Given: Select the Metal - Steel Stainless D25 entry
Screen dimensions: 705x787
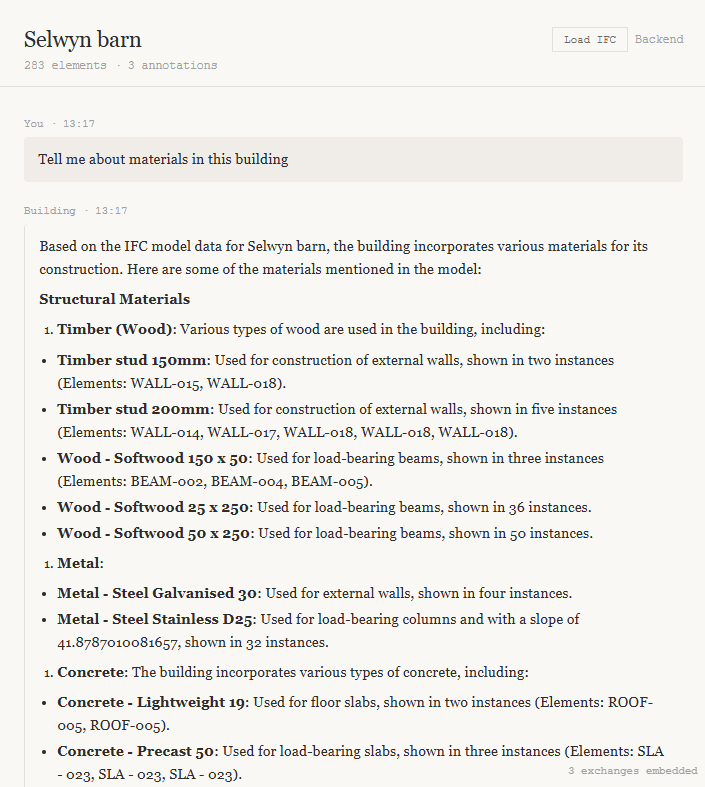Looking at the screenshot, I should tap(156, 619).
